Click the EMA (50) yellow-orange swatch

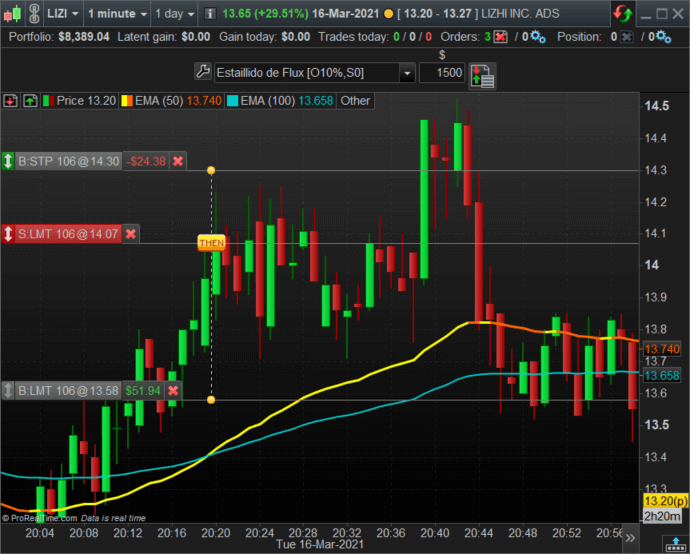pos(127,101)
